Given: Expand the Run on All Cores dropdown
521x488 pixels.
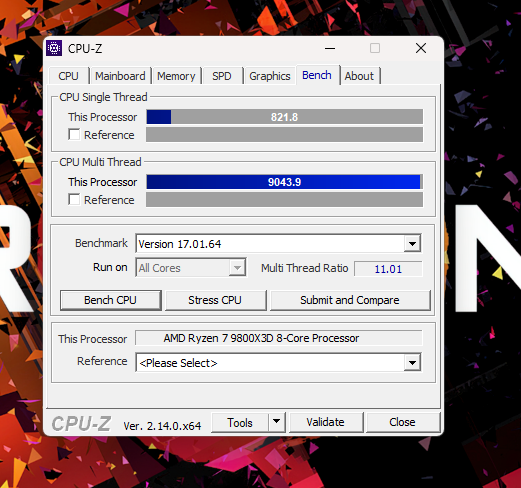Looking at the screenshot, I should [x=191, y=268].
